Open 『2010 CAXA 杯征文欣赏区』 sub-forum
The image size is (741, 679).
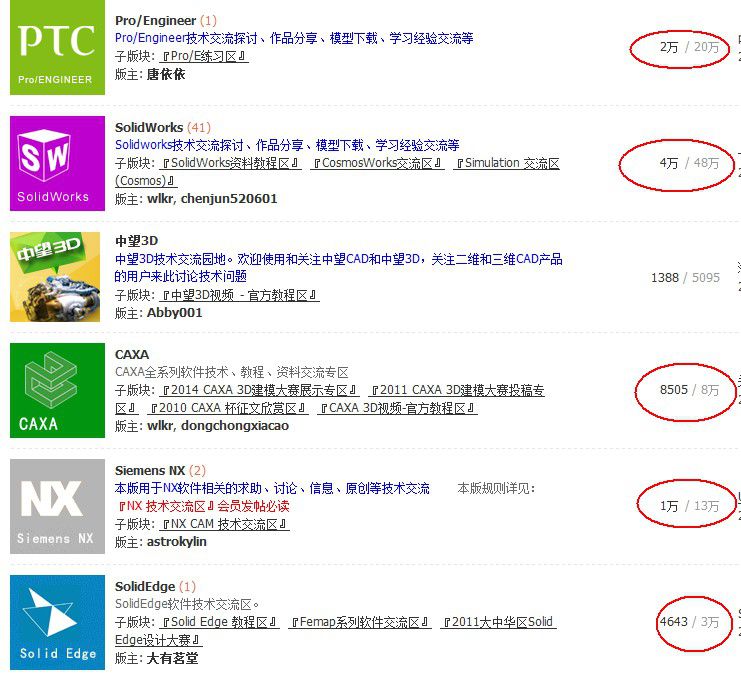pos(228,408)
